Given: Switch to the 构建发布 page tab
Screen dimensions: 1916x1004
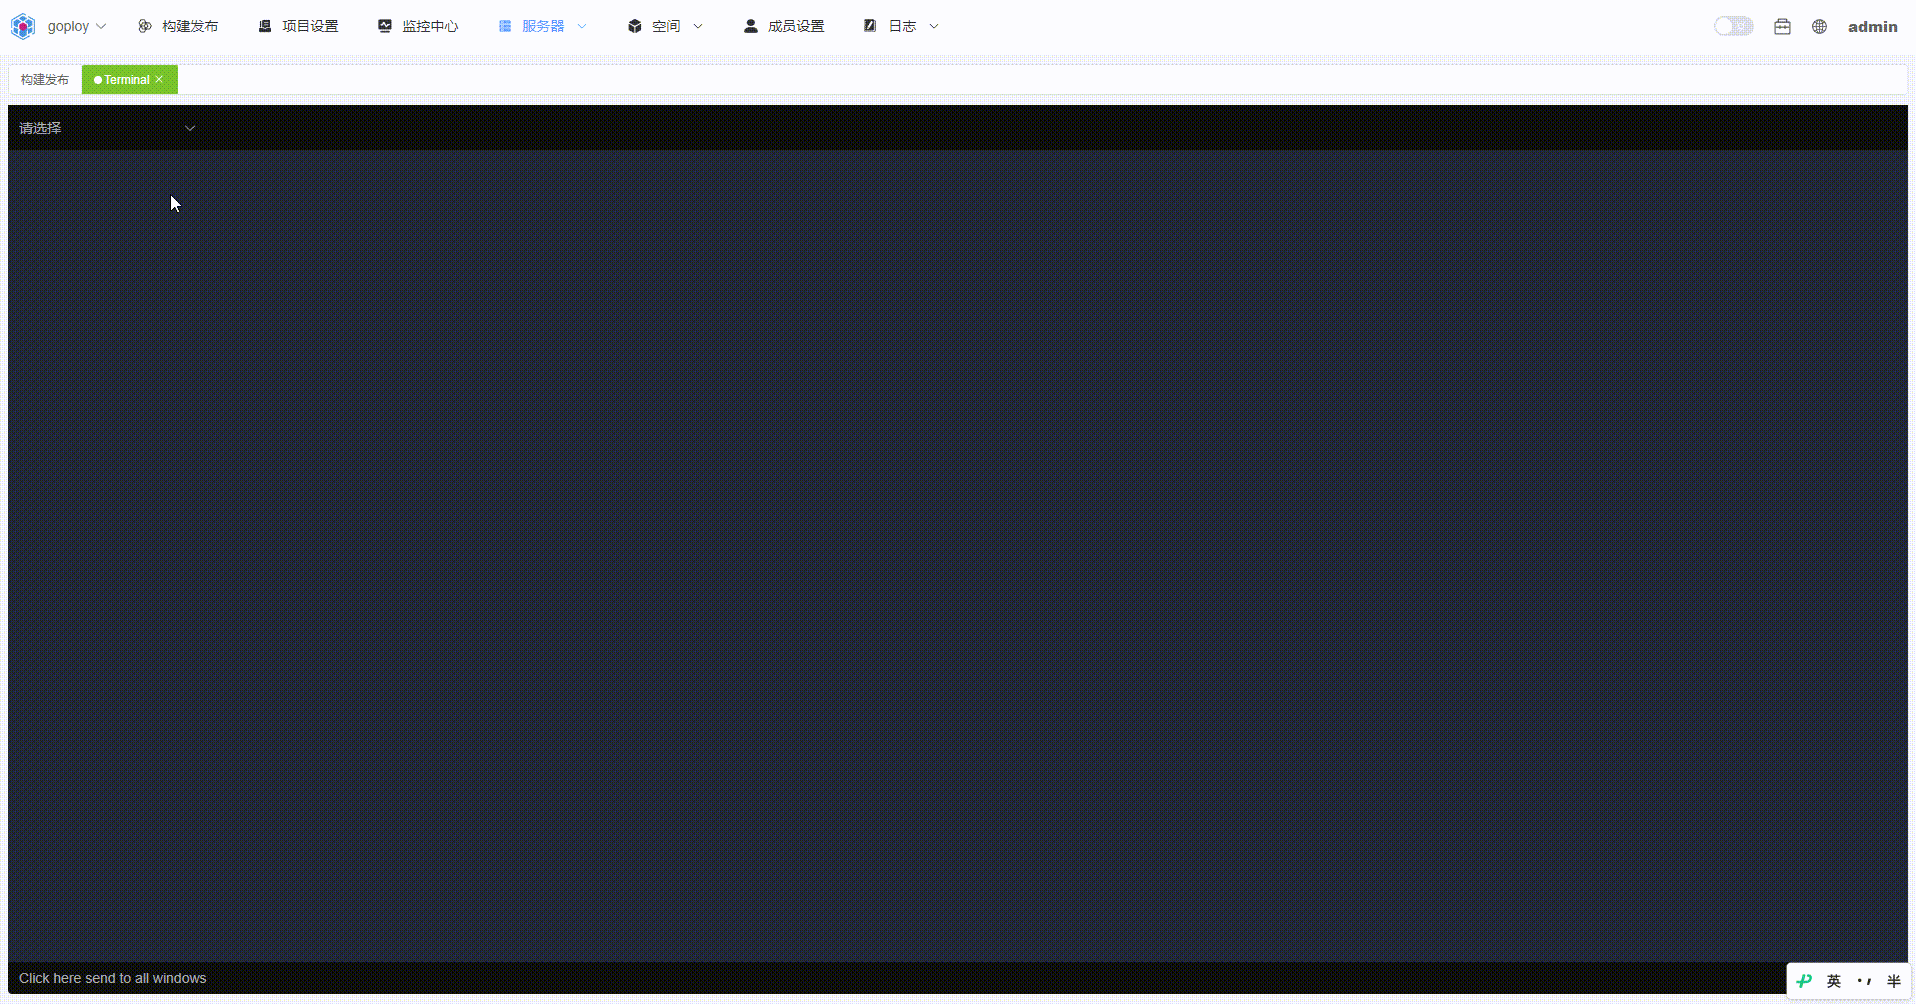Looking at the screenshot, I should coord(45,80).
